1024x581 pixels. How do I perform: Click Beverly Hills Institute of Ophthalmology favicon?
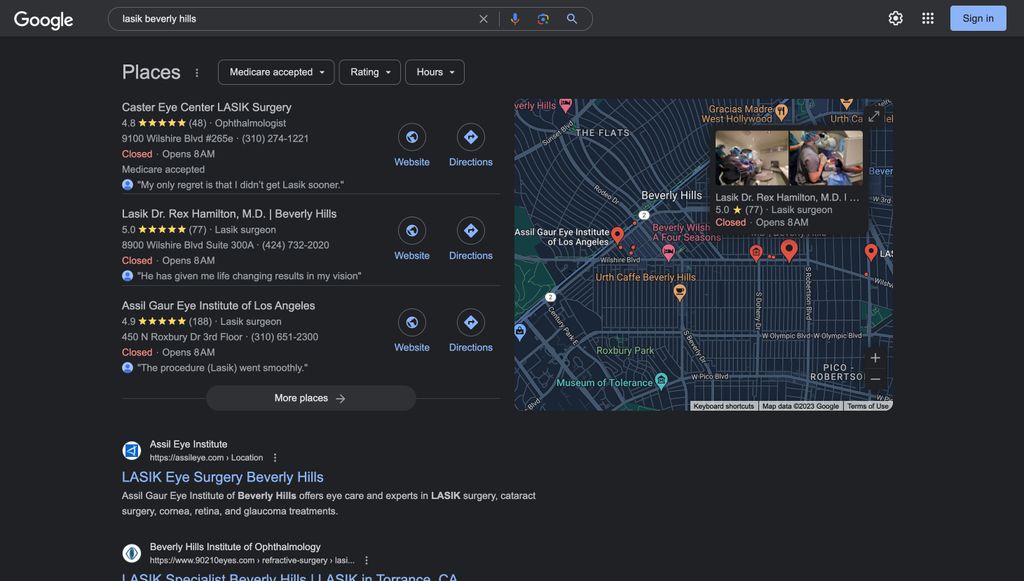tap(132, 554)
